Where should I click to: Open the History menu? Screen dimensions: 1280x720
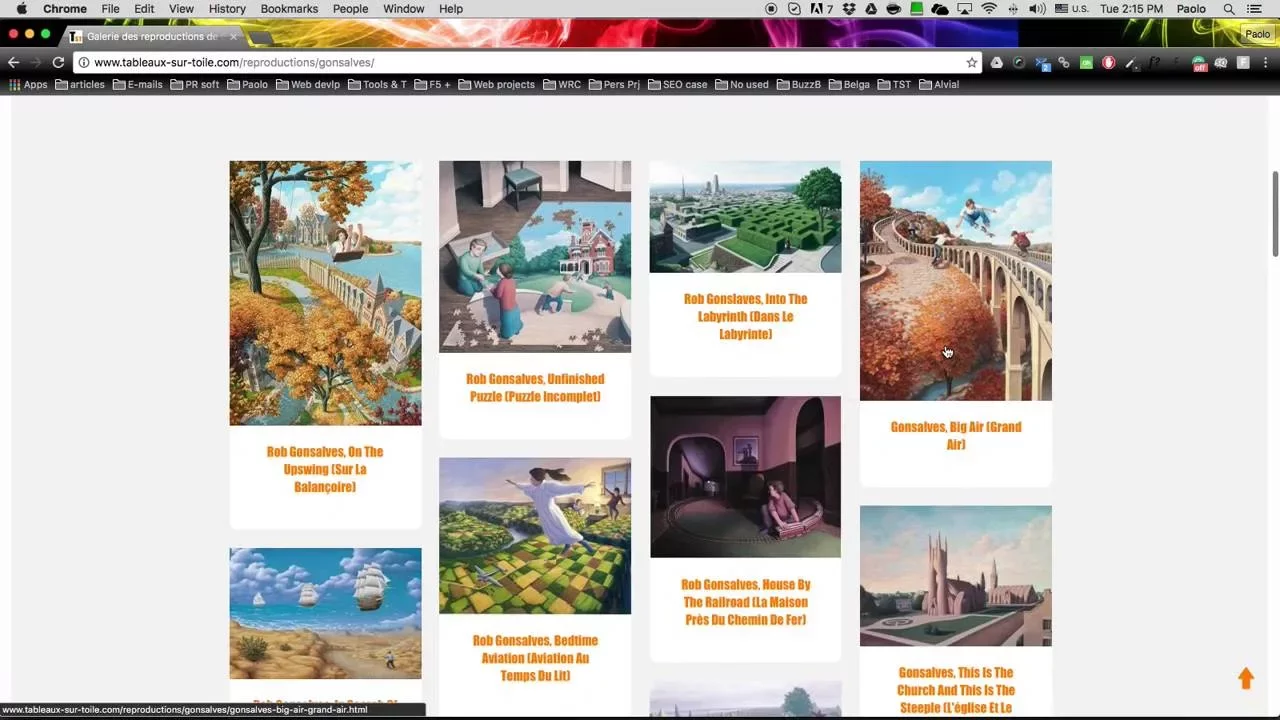coord(227,9)
